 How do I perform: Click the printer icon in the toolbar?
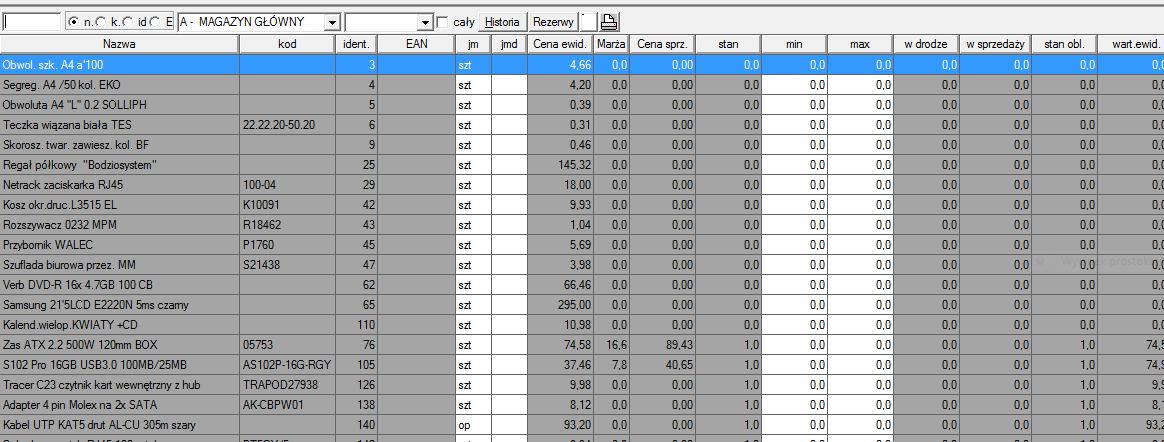609,22
